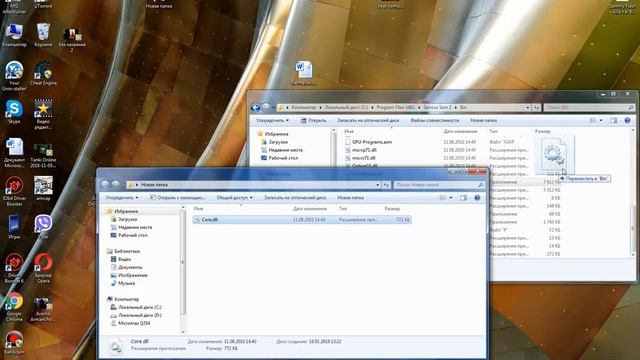640x360 pixels.
Task: Select Локальный диск (D:) in navigation pane
Action: [x=136, y=315]
